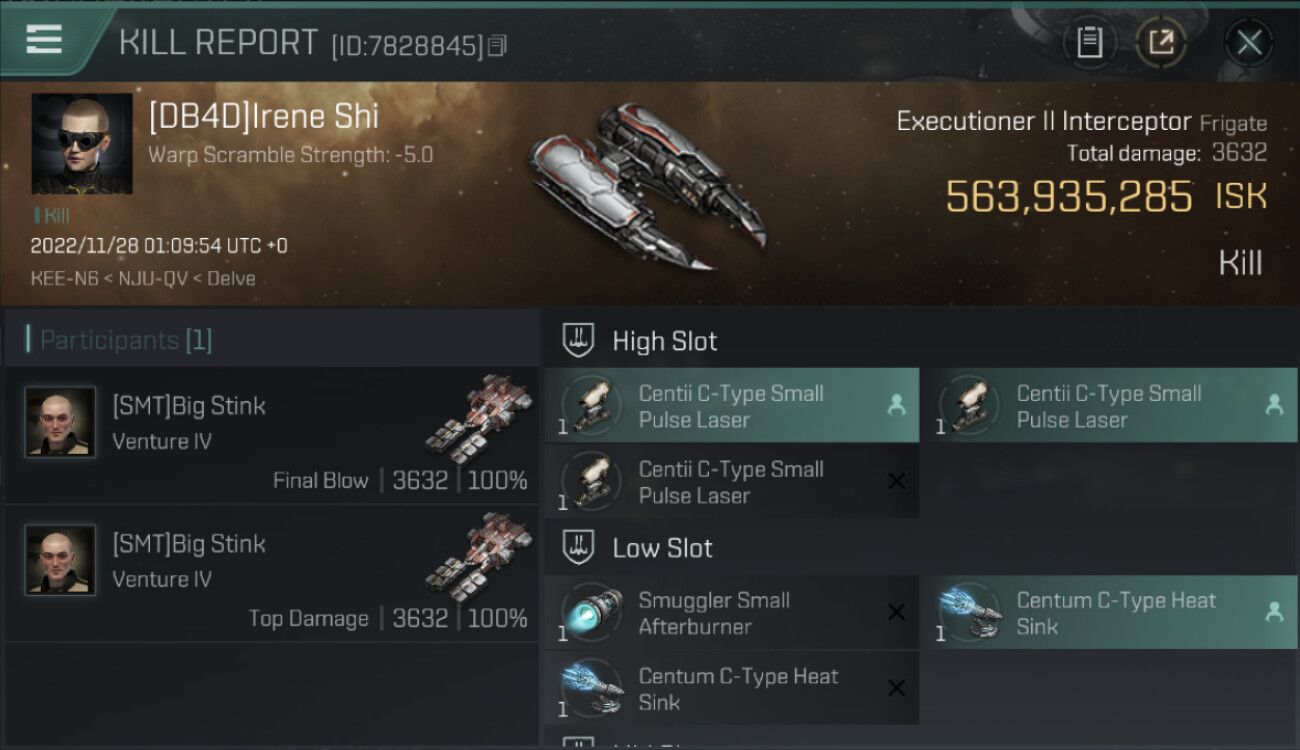Click the High Slot section icon

pos(579,340)
